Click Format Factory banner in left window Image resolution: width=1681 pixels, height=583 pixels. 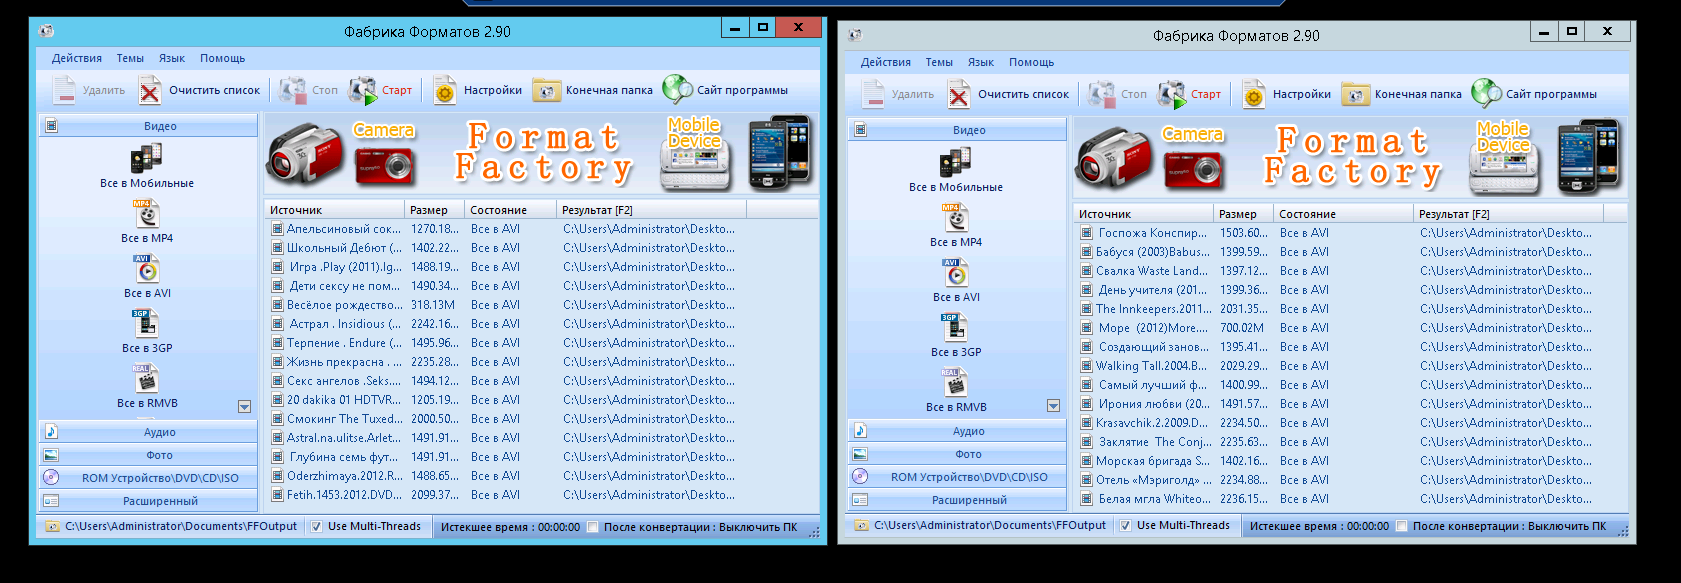[x=543, y=152]
